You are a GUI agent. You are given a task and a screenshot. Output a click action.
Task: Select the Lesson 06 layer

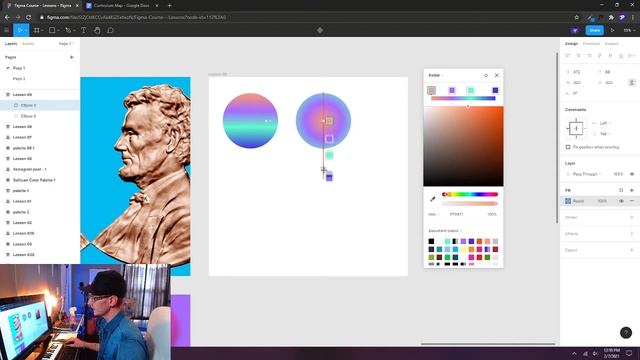[x=22, y=158]
